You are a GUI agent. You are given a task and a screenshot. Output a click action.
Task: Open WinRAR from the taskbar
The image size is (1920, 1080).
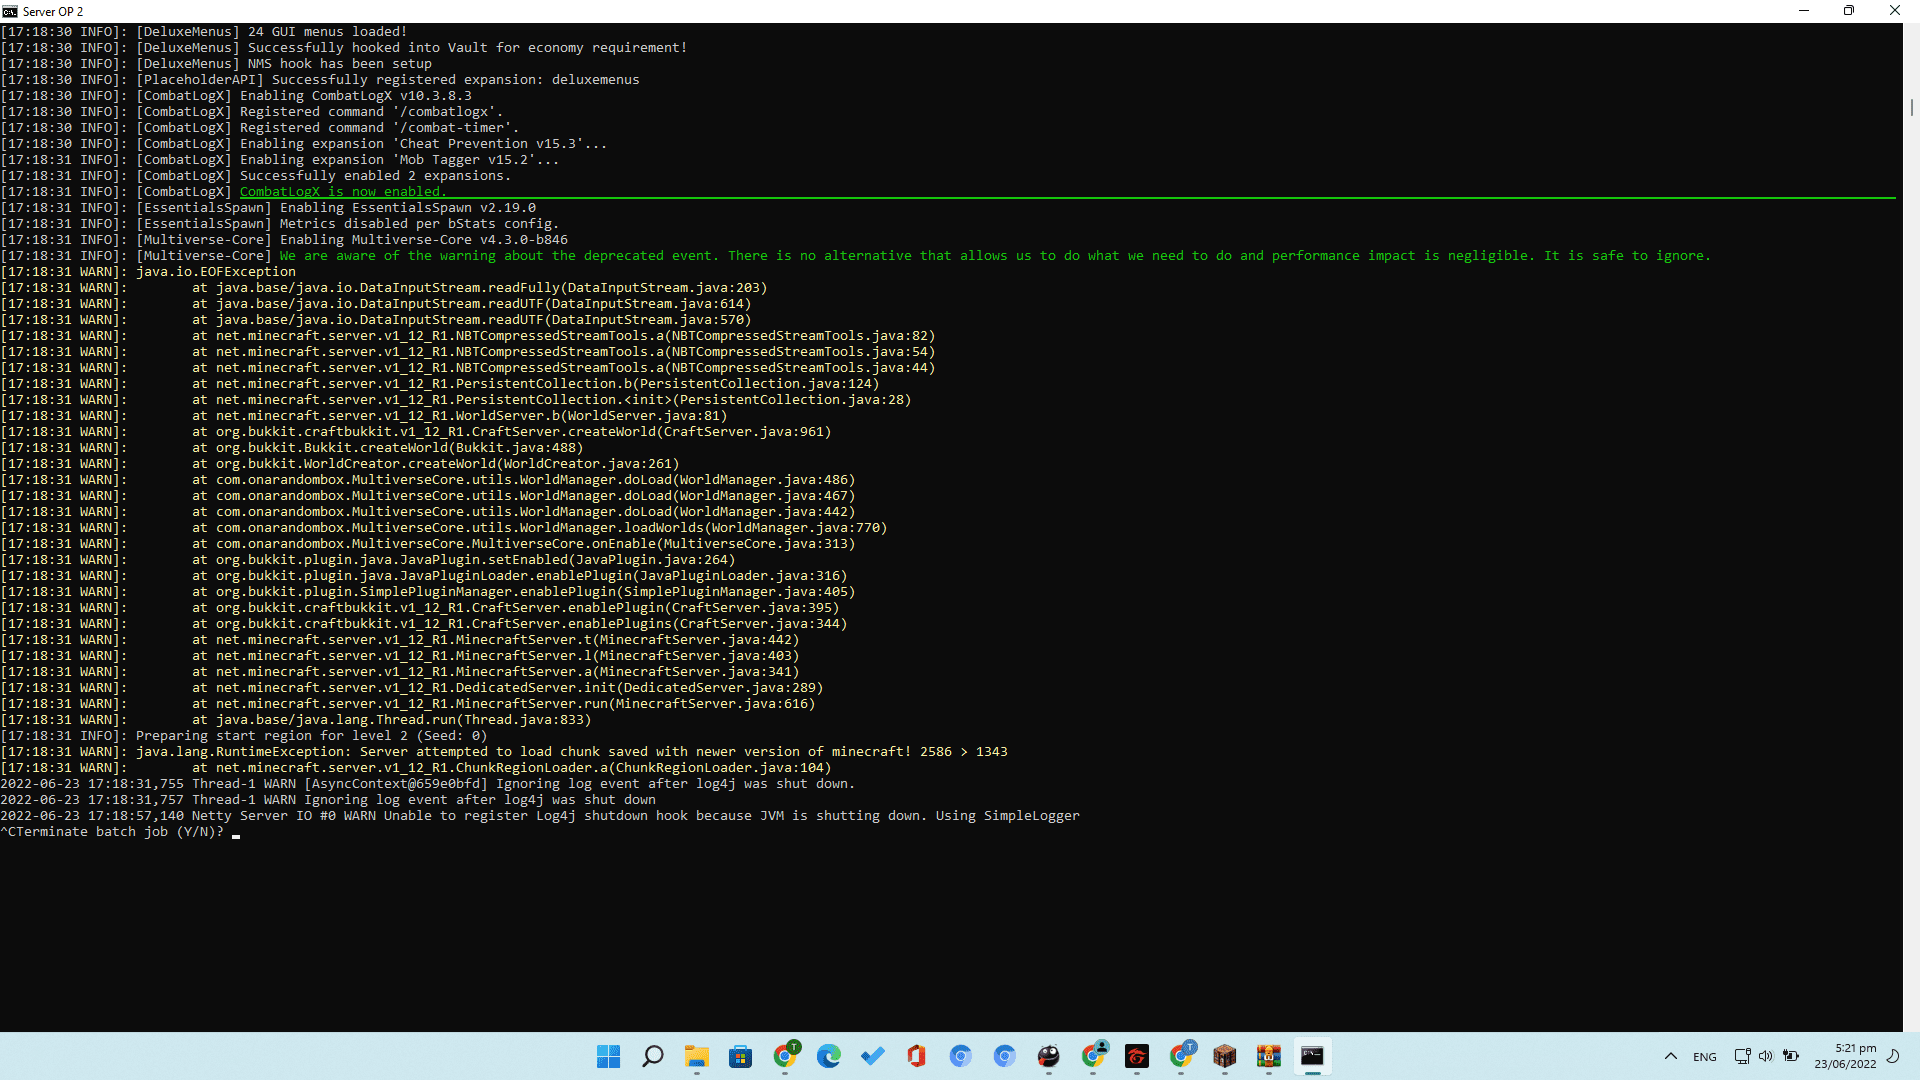[1268, 1056]
